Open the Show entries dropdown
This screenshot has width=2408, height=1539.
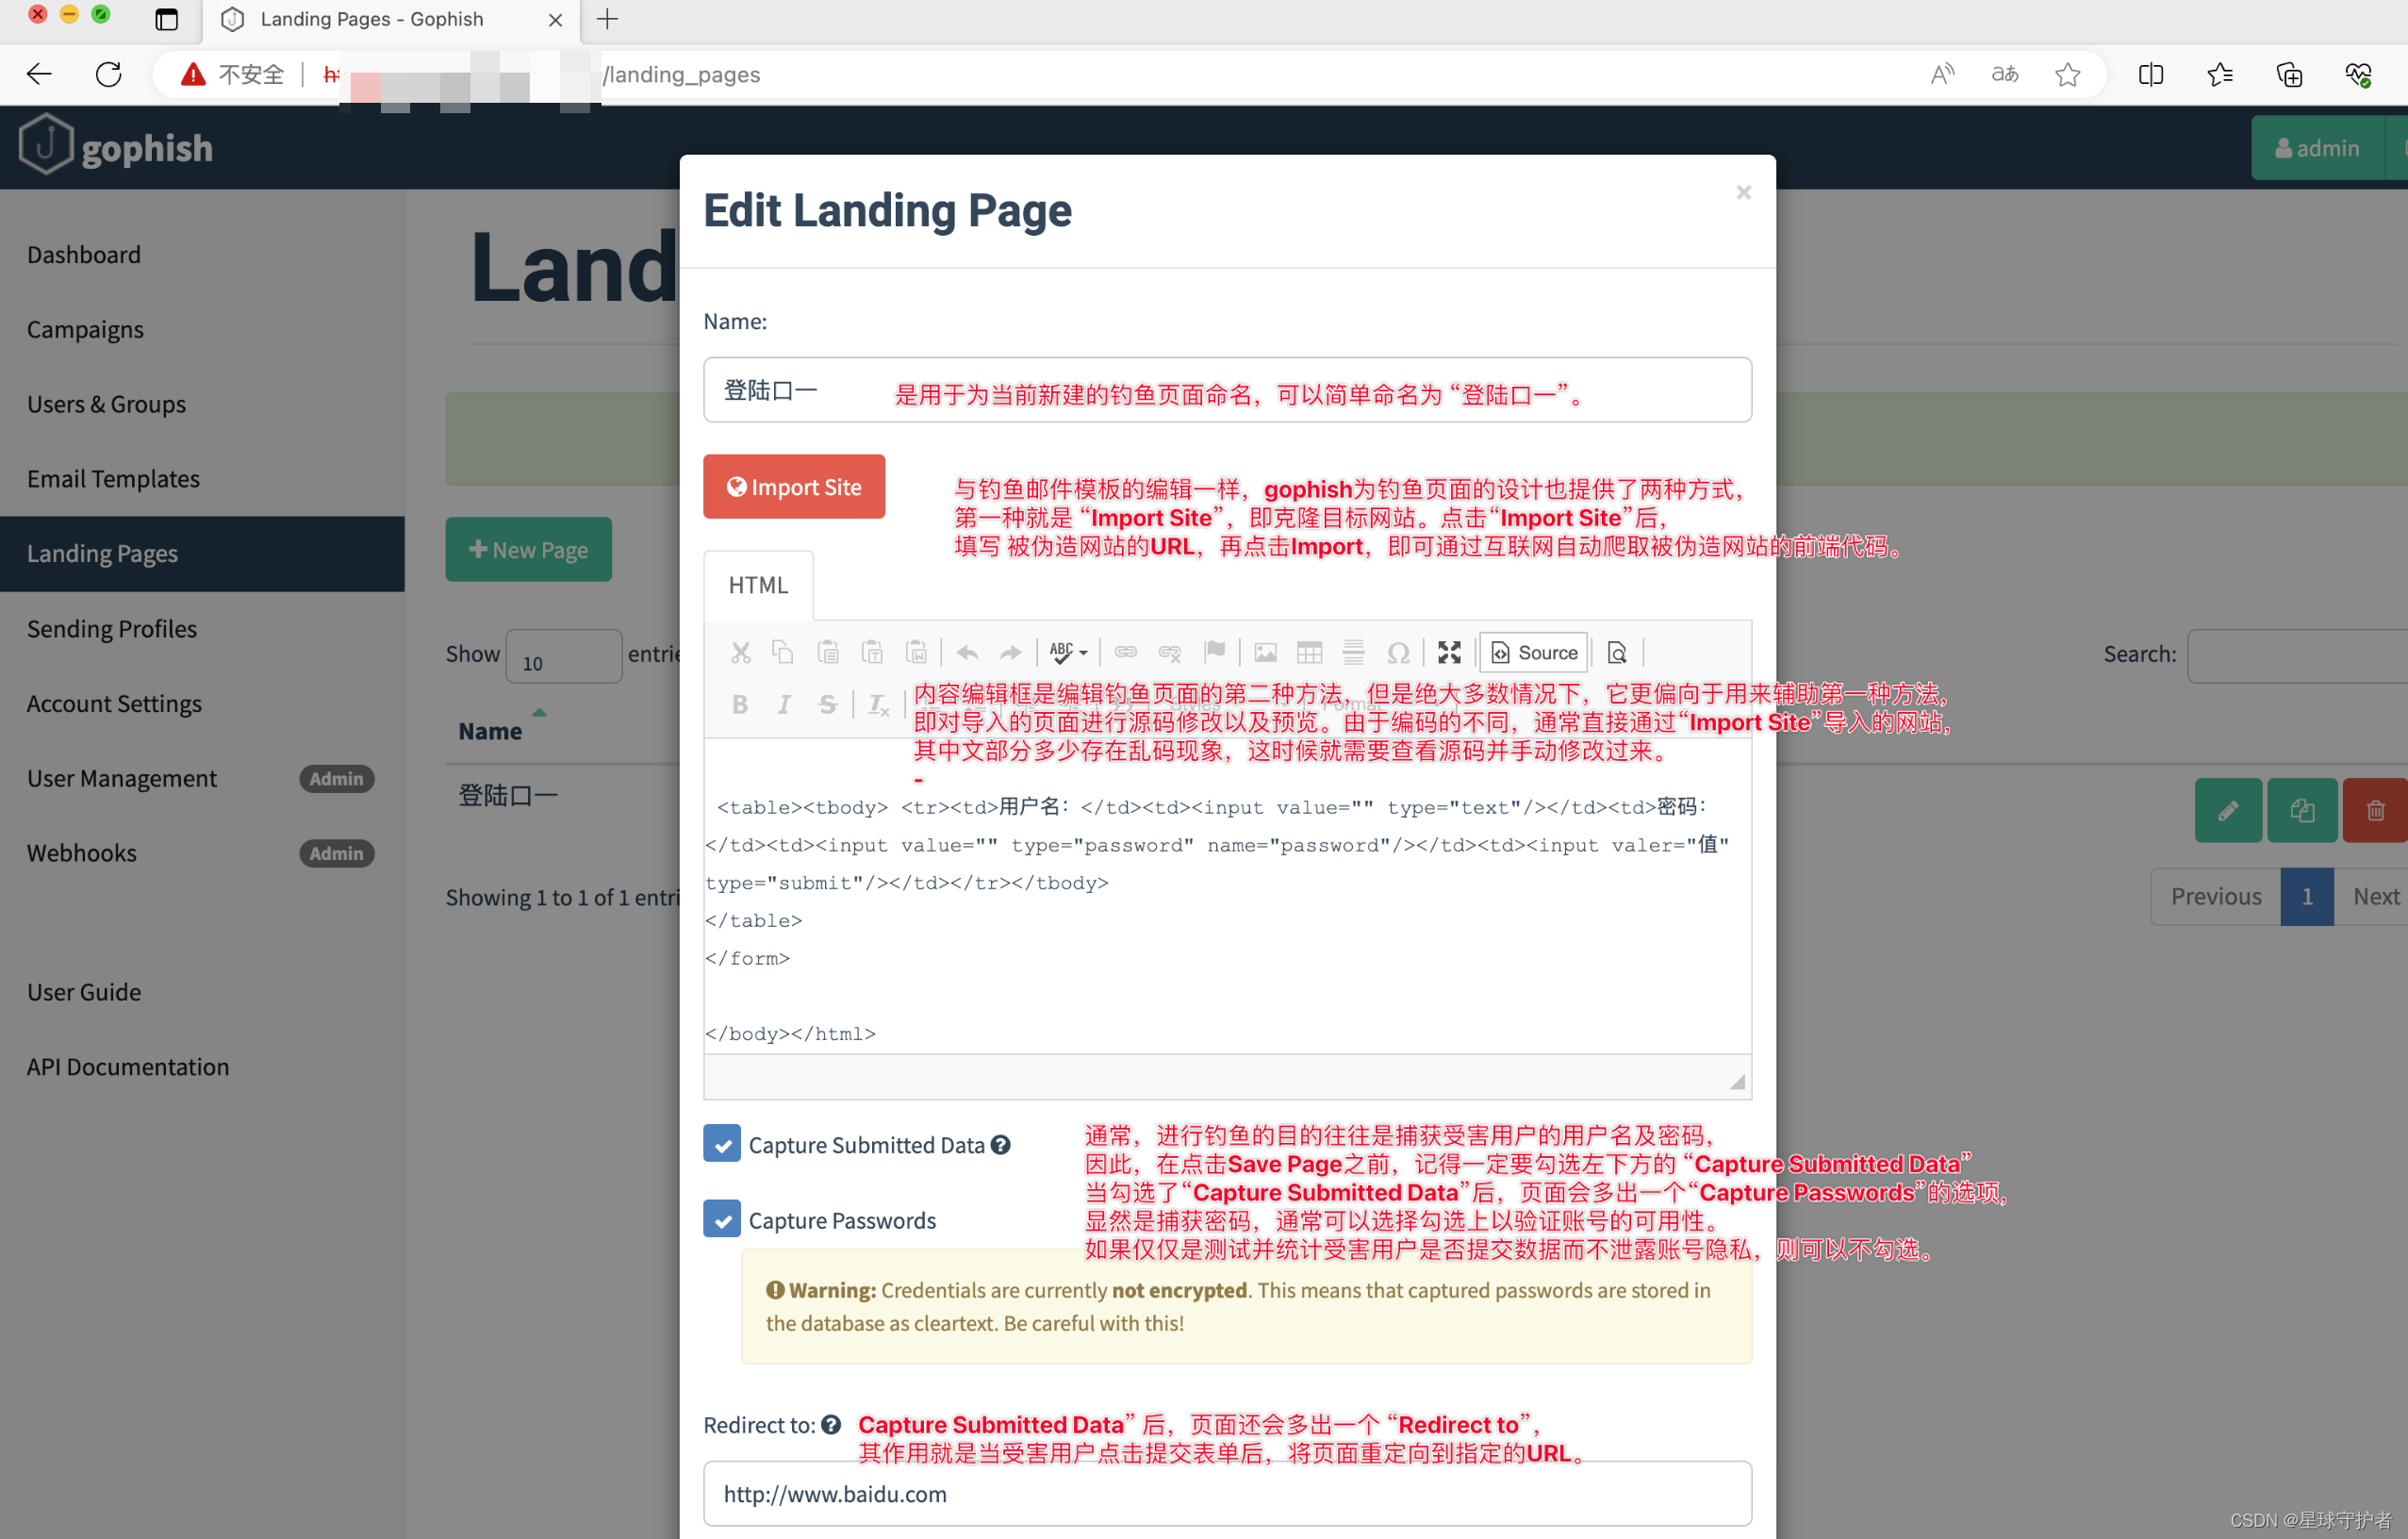click(x=564, y=657)
